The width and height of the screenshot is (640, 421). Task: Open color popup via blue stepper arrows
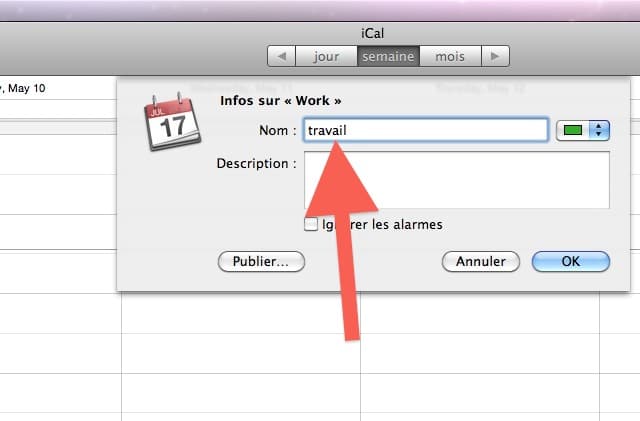click(599, 130)
